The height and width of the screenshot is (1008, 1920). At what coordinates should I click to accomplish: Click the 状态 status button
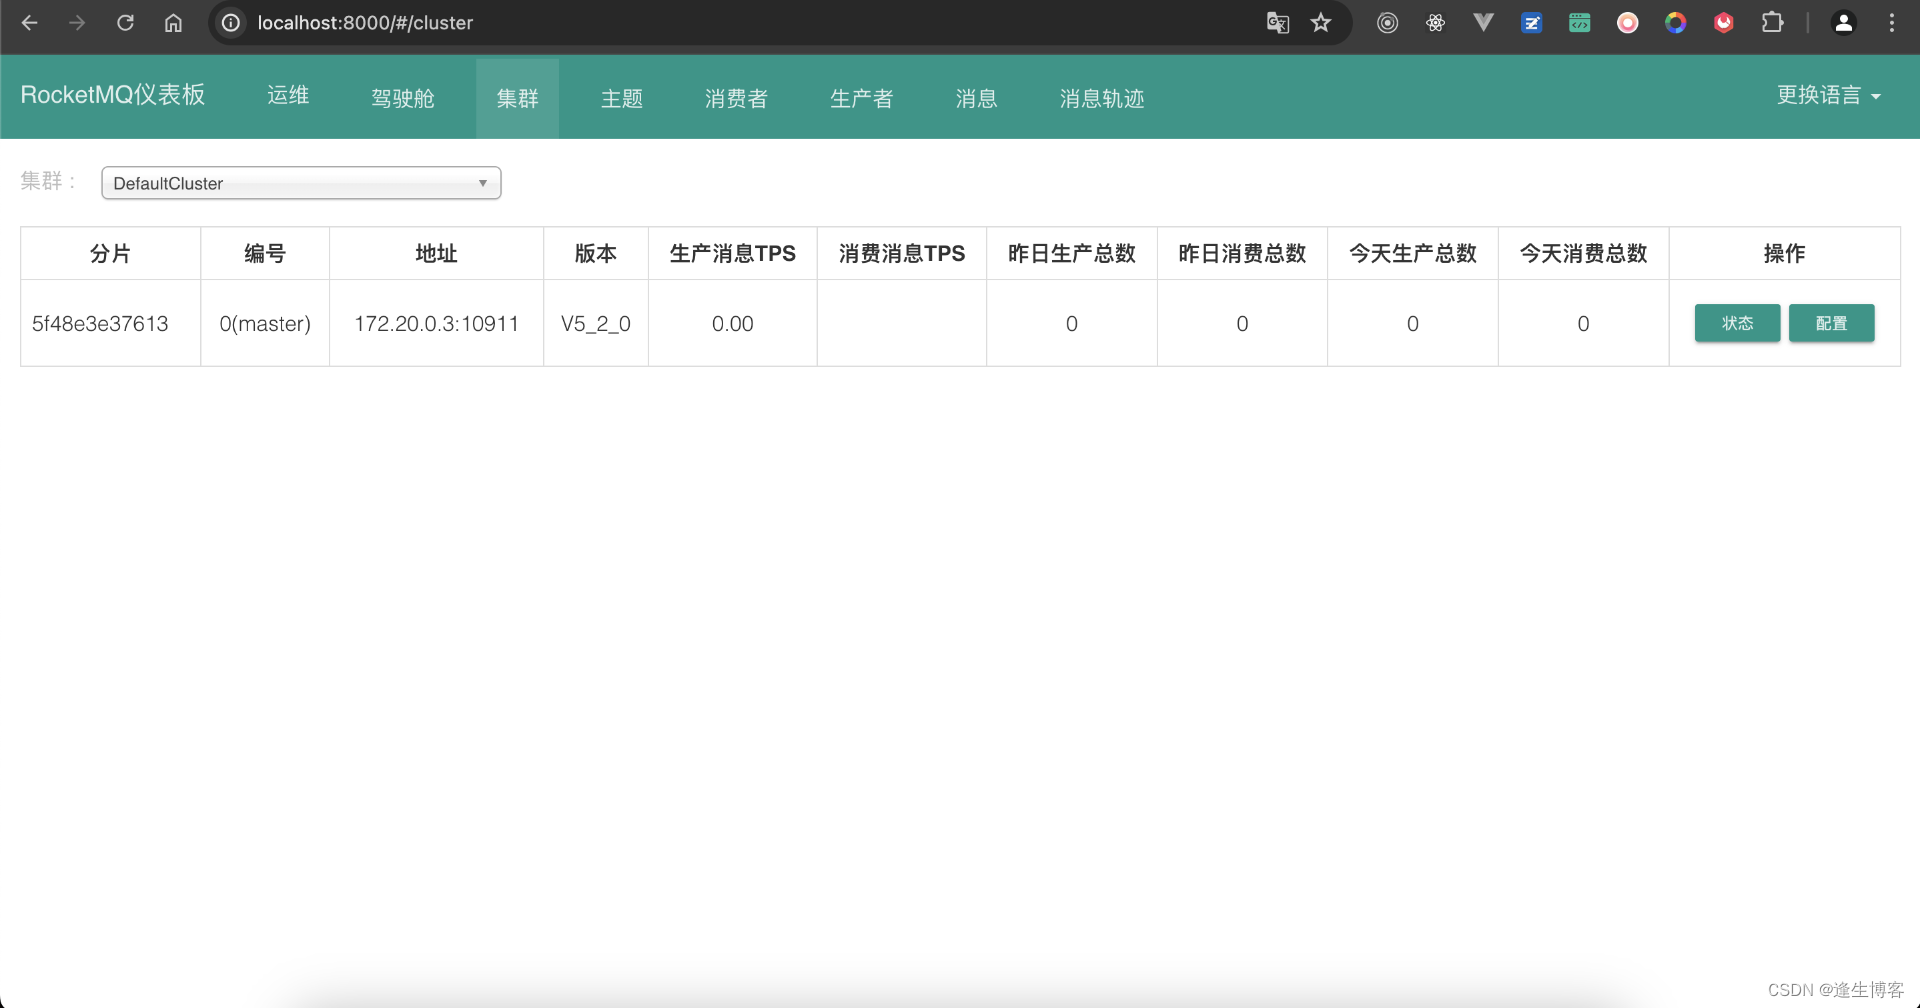pyautogui.click(x=1737, y=323)
